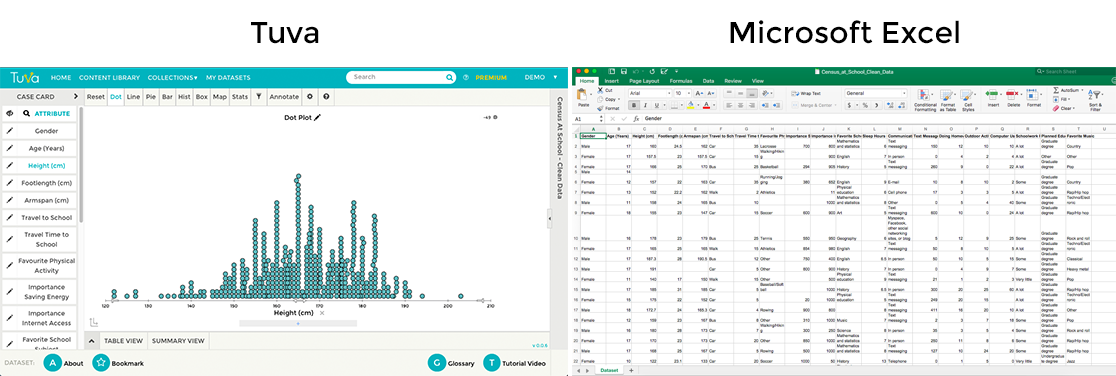Open the Glossary circle icon

pos(436,363)
